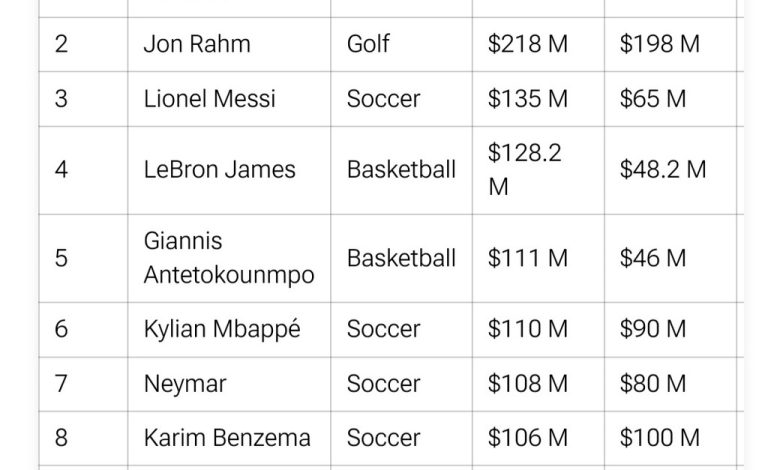Click the $100 M cell
This screenshot has height=470, width=780.
(x=660, y=438)
